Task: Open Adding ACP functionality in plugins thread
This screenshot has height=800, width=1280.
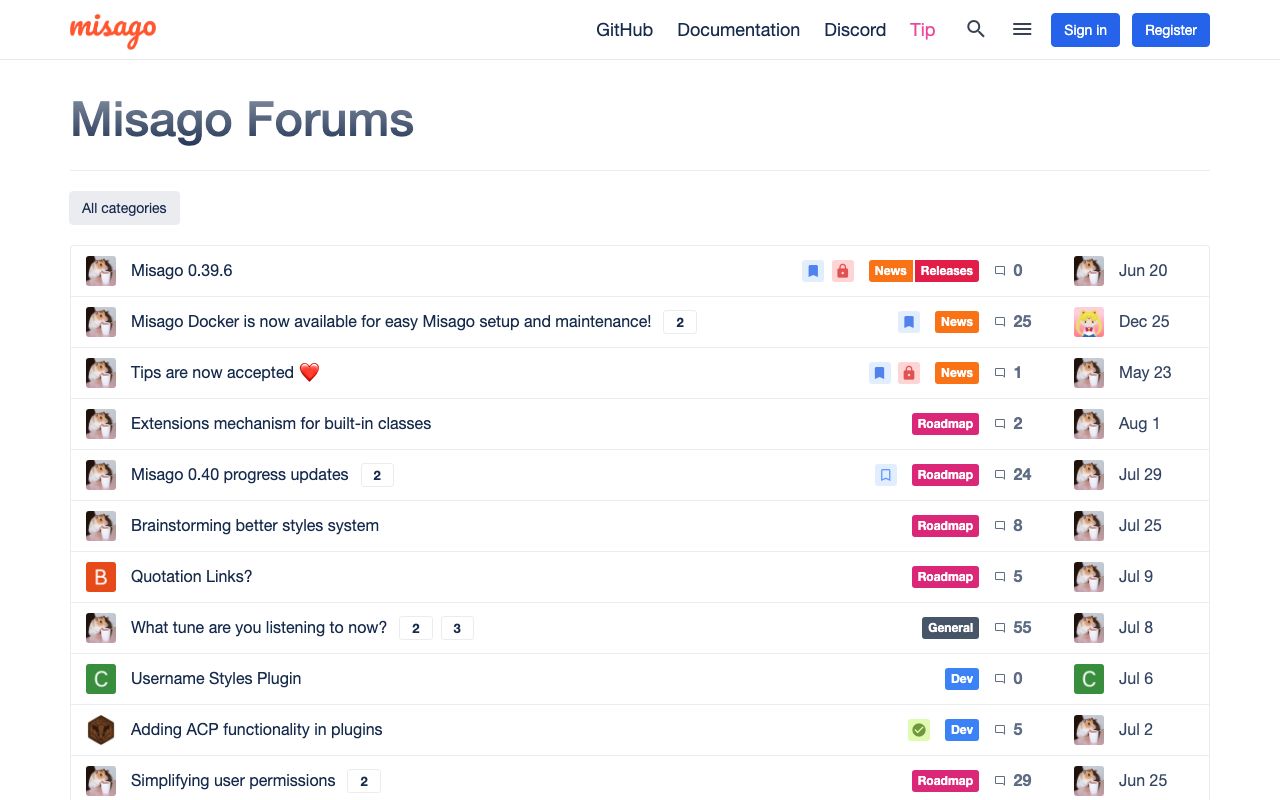Action: (257, 730)
